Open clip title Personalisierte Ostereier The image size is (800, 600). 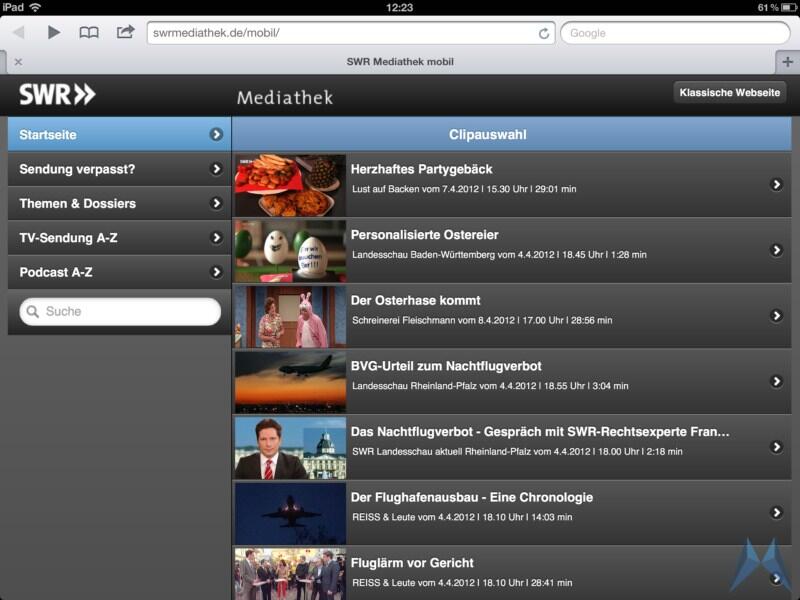point(424,235)
